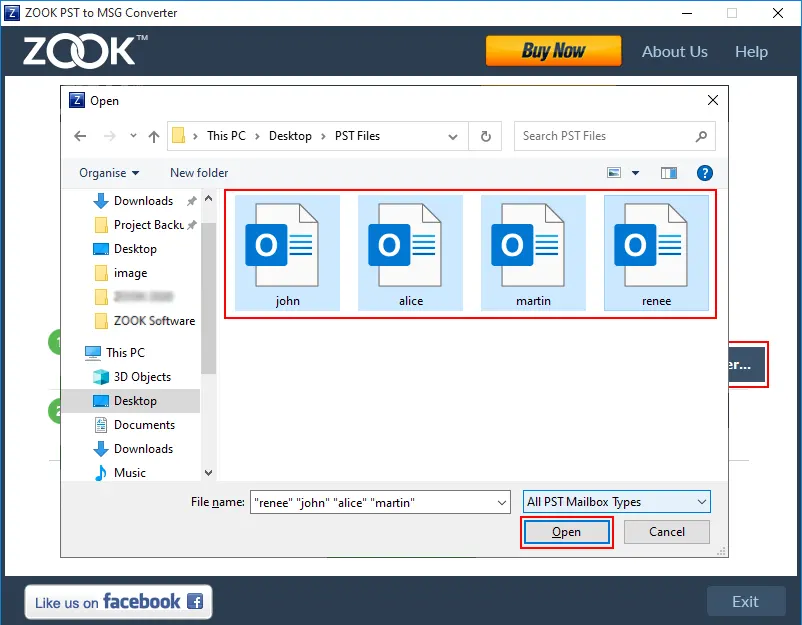Open Downloads under This PC
This screenshot has width=802, height=625.
143,449
